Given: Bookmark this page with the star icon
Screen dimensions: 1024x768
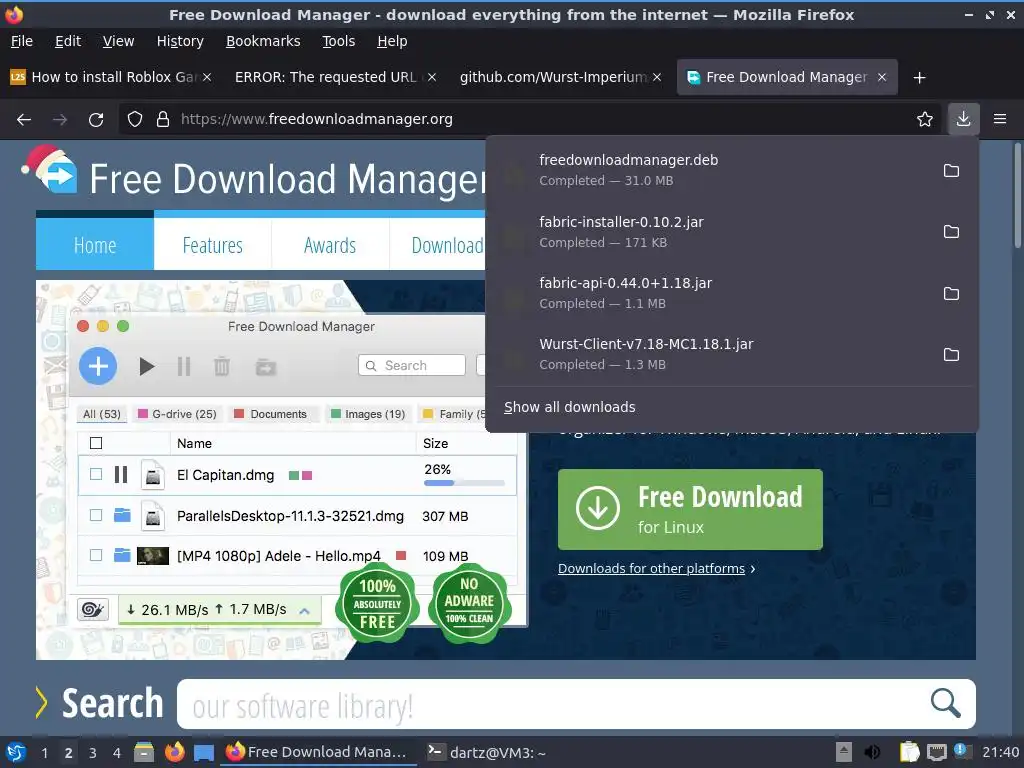Looking at the screenshot, I should coord(925,120).
